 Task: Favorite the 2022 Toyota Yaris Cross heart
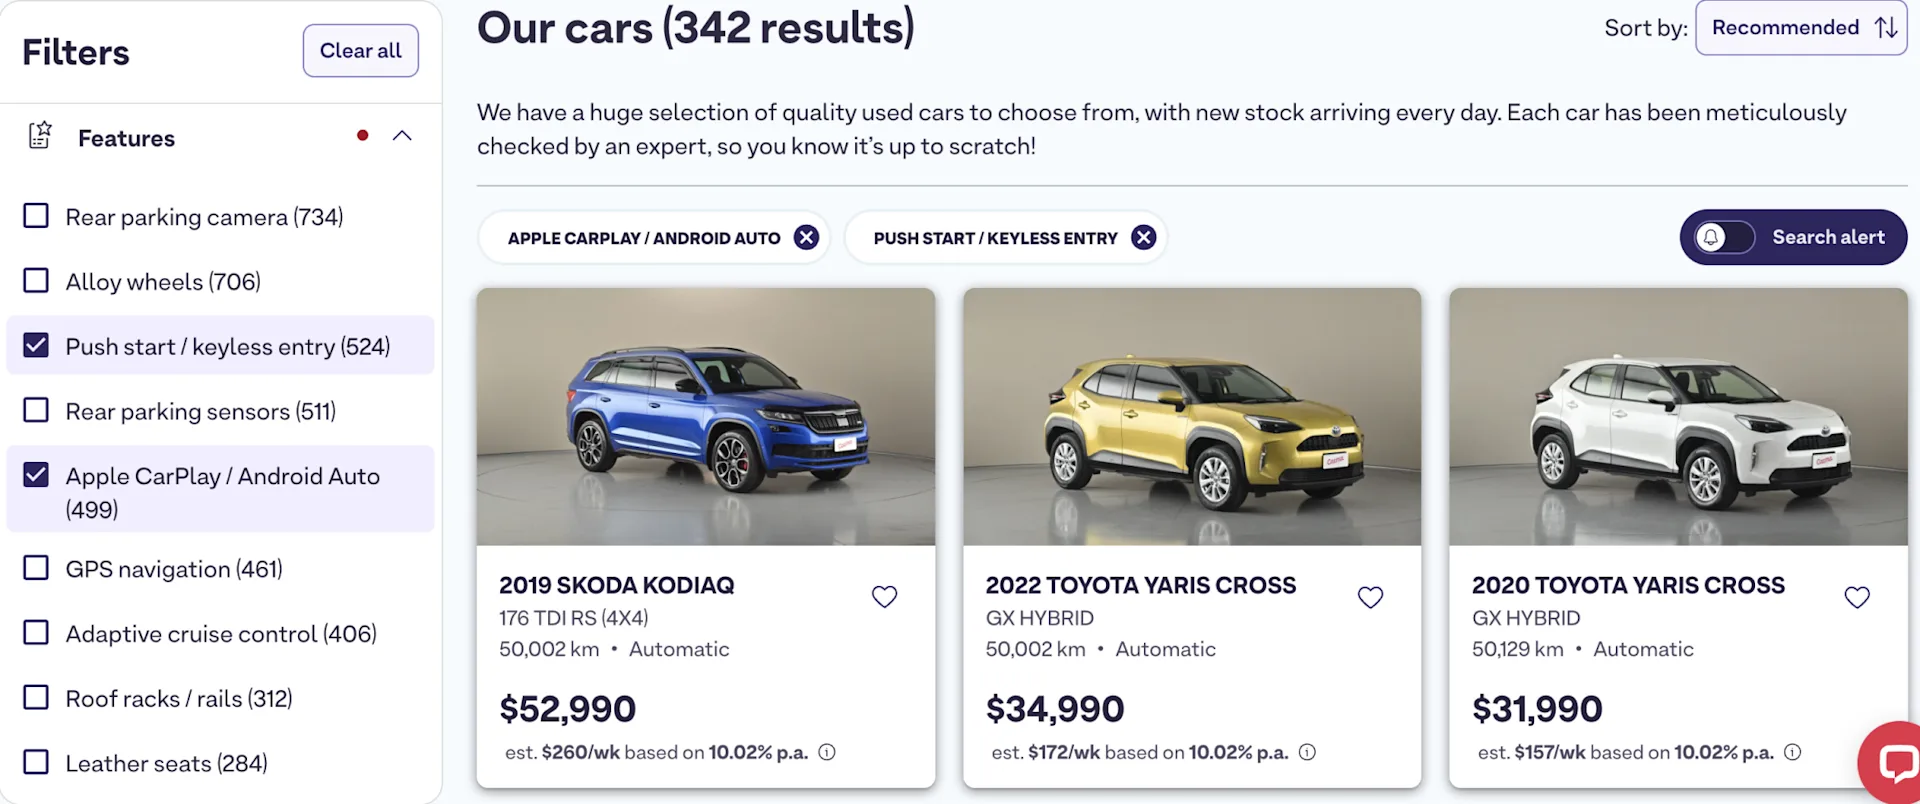click(x=1370, y=597)
